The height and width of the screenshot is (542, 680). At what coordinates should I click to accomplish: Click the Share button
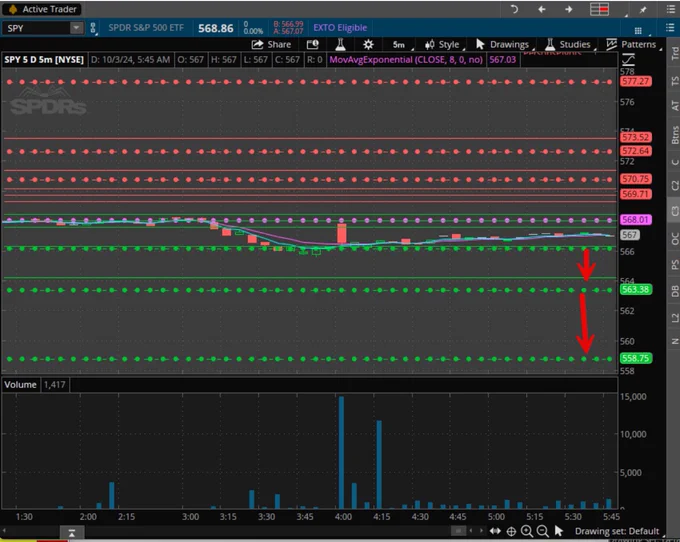click(x=271, y=44)
